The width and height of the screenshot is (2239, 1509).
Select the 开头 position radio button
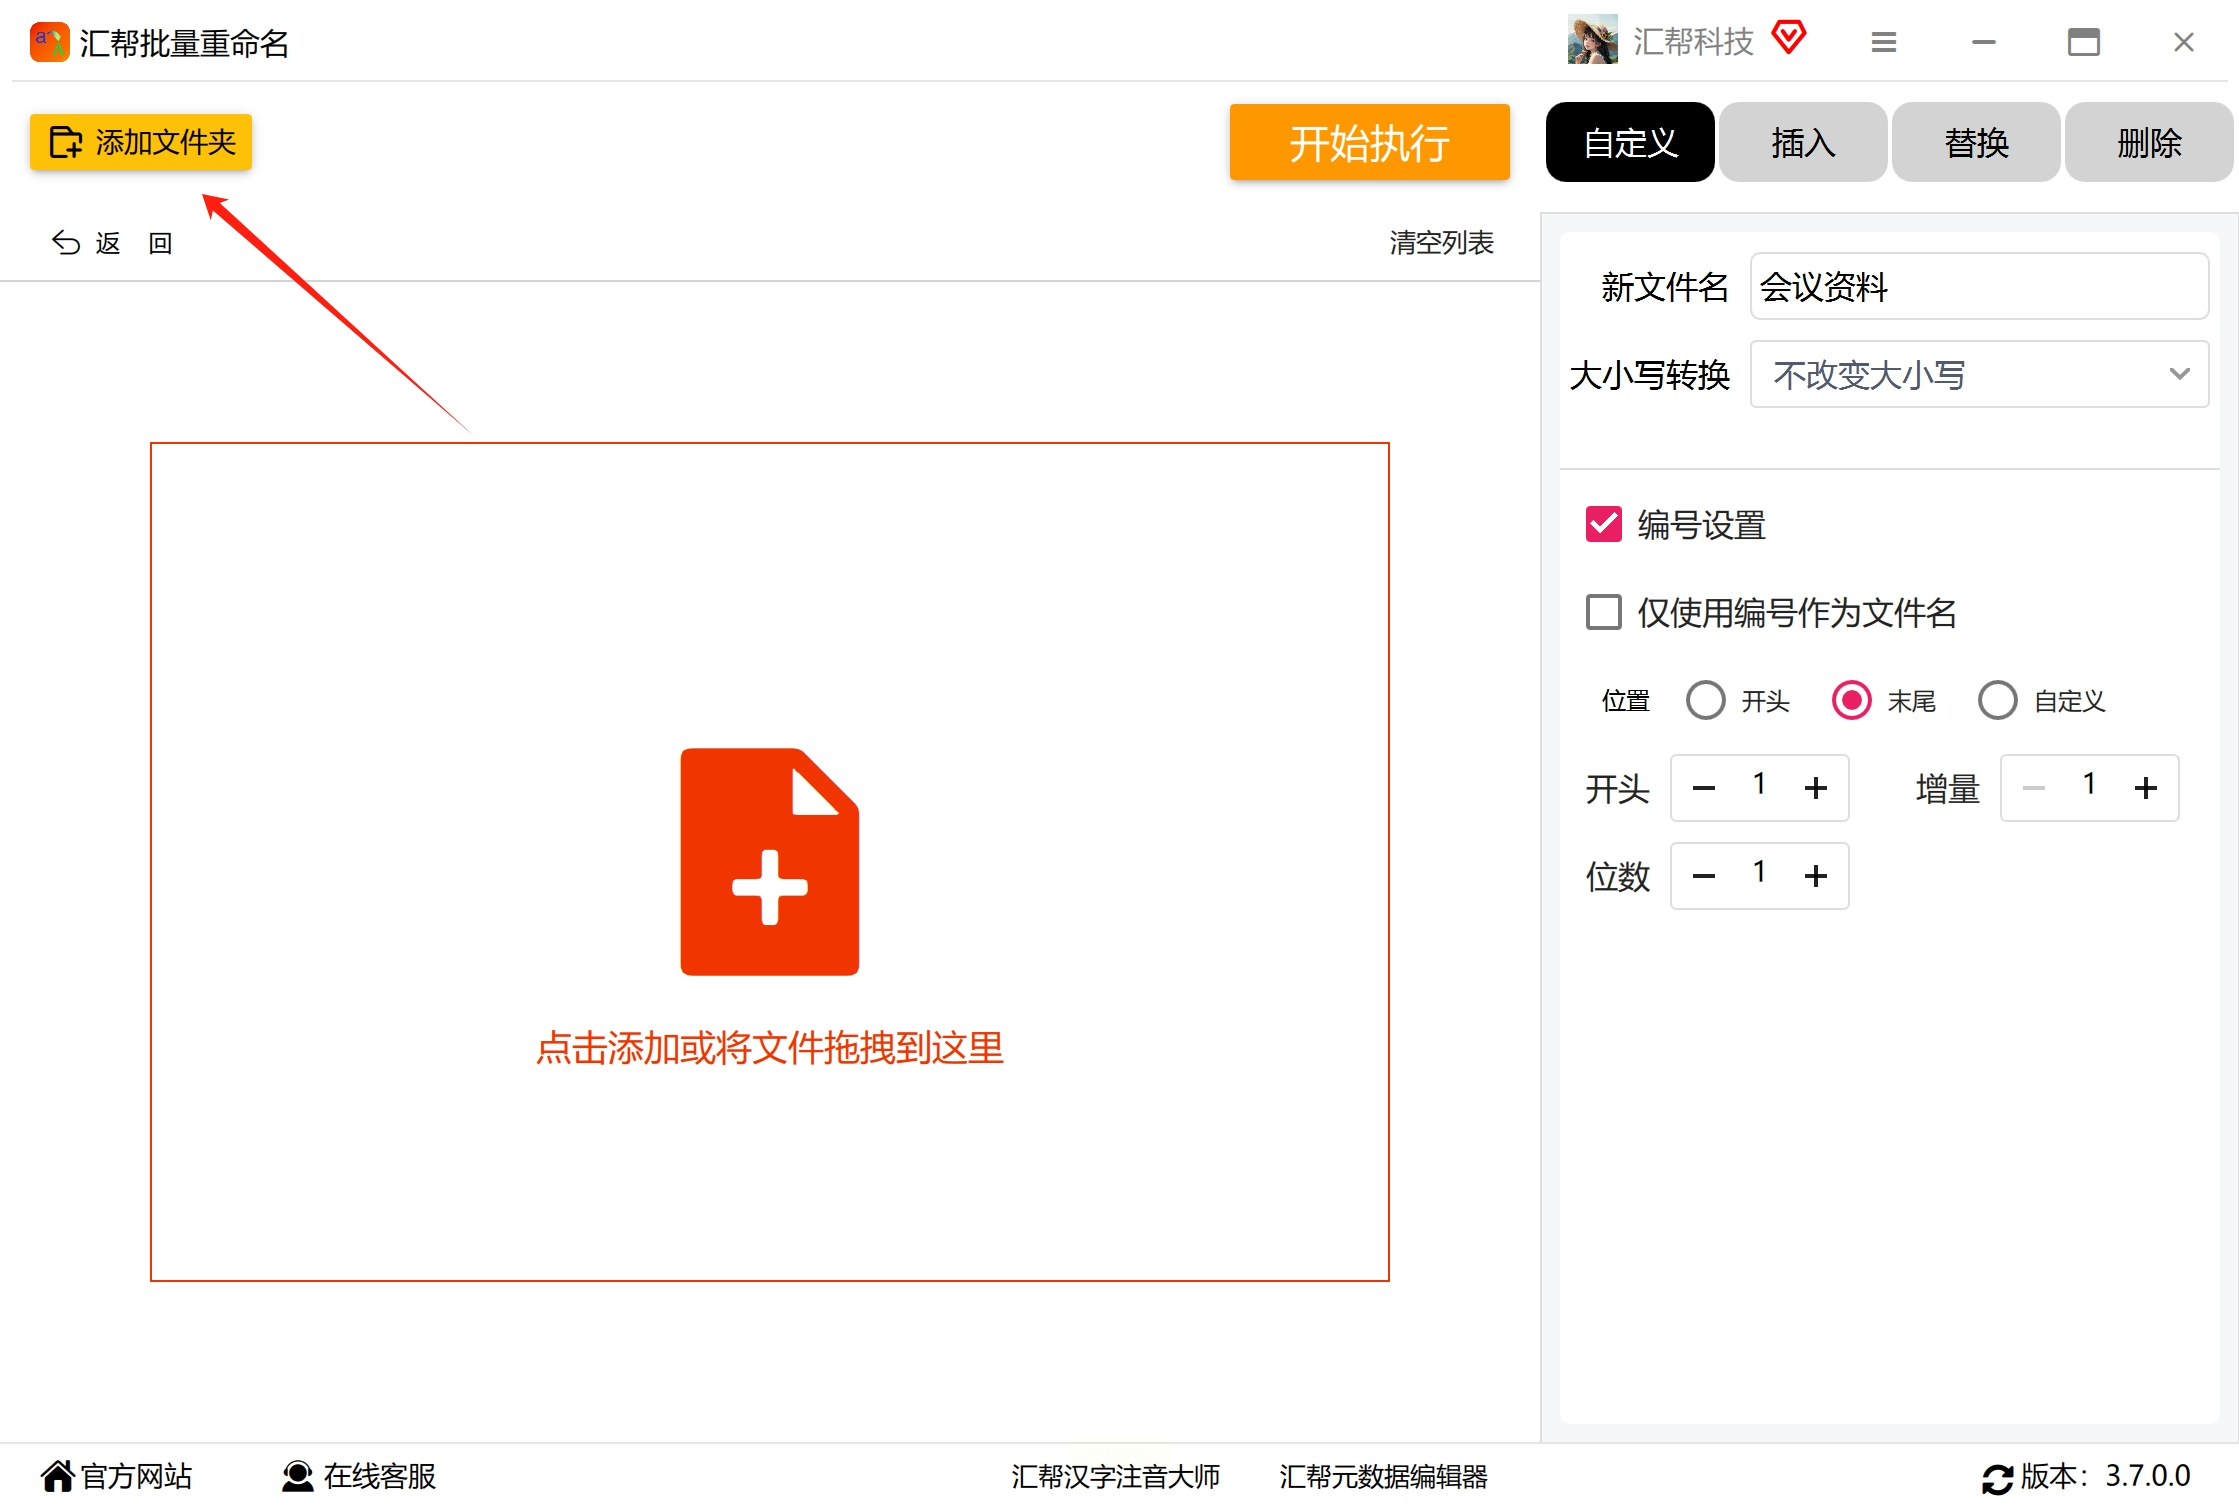[x=1705, y=700]
